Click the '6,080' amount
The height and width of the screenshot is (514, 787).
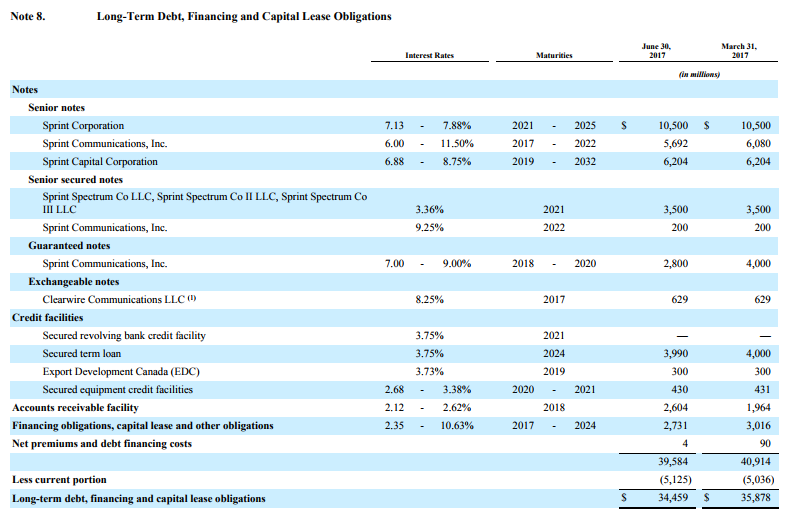[x=758, y=144]
